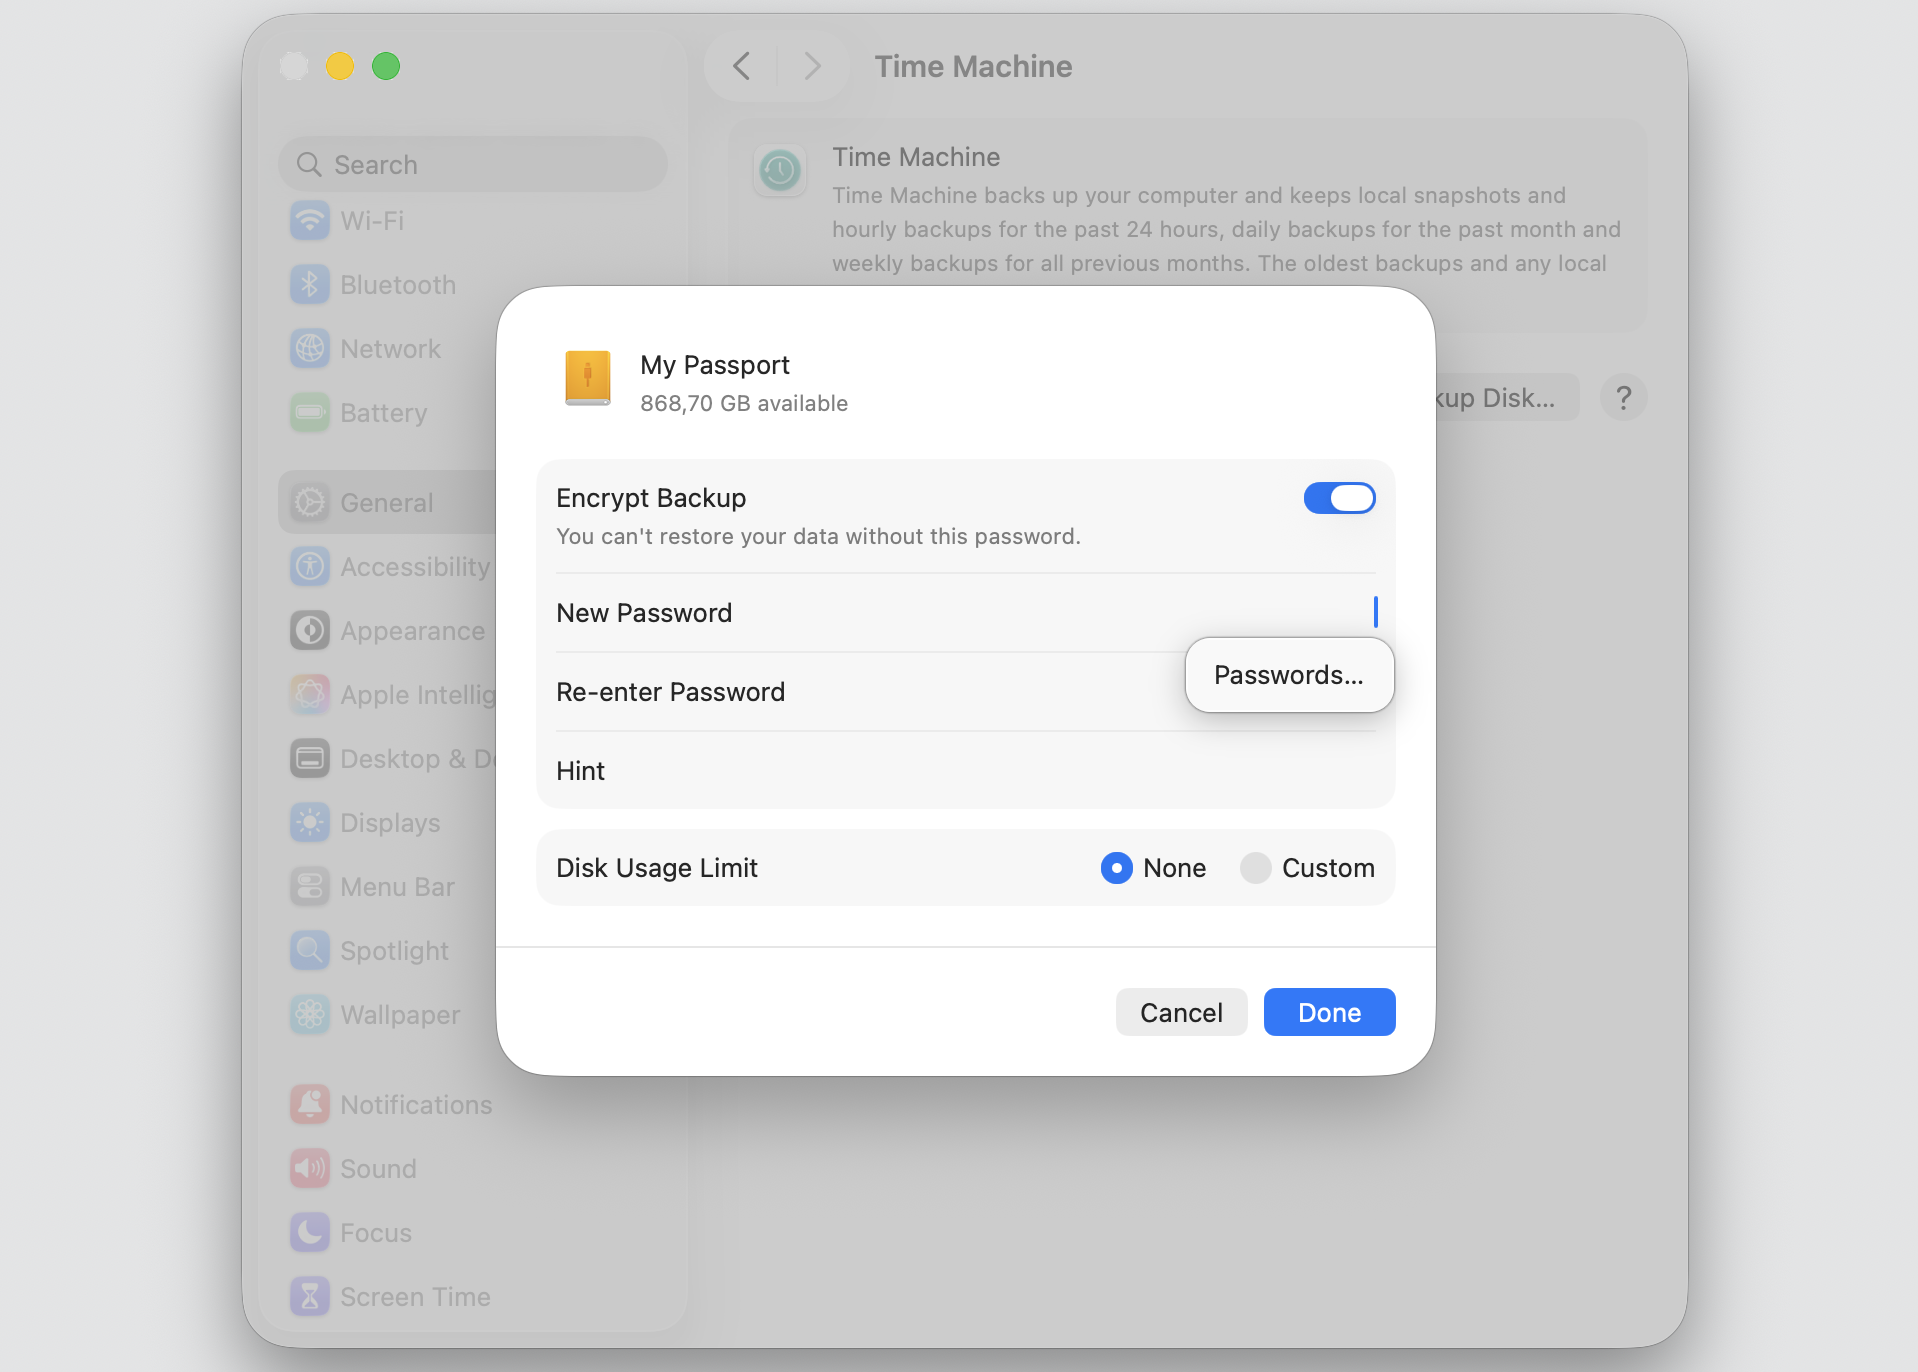Click the Done button
Image resolution: width=1918 pixels, height=1372 pixels.
coord(1329,1012)
